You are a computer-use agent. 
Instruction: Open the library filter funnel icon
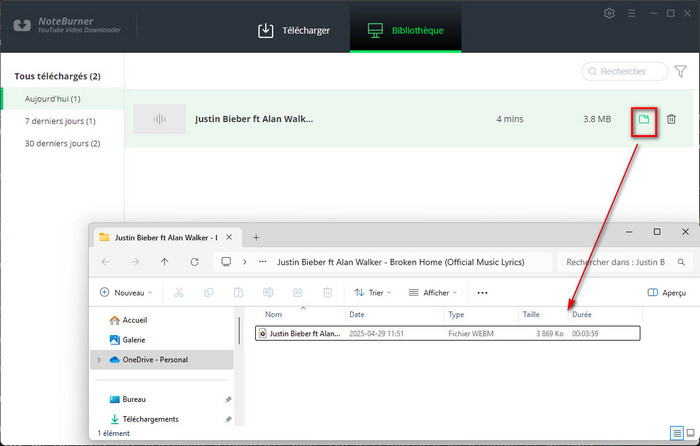680,71
